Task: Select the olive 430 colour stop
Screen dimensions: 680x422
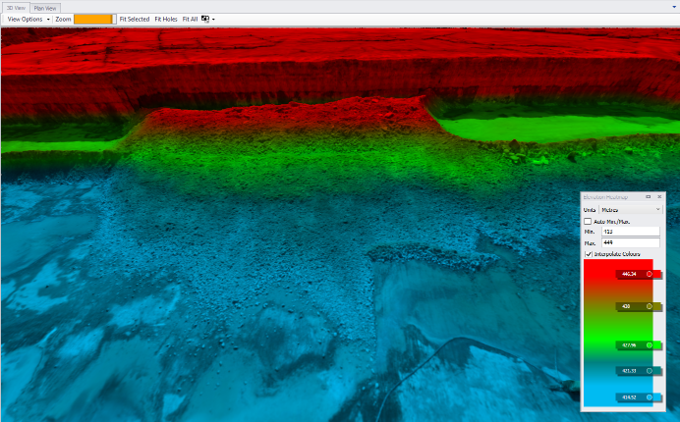Action: coord(639,306)
